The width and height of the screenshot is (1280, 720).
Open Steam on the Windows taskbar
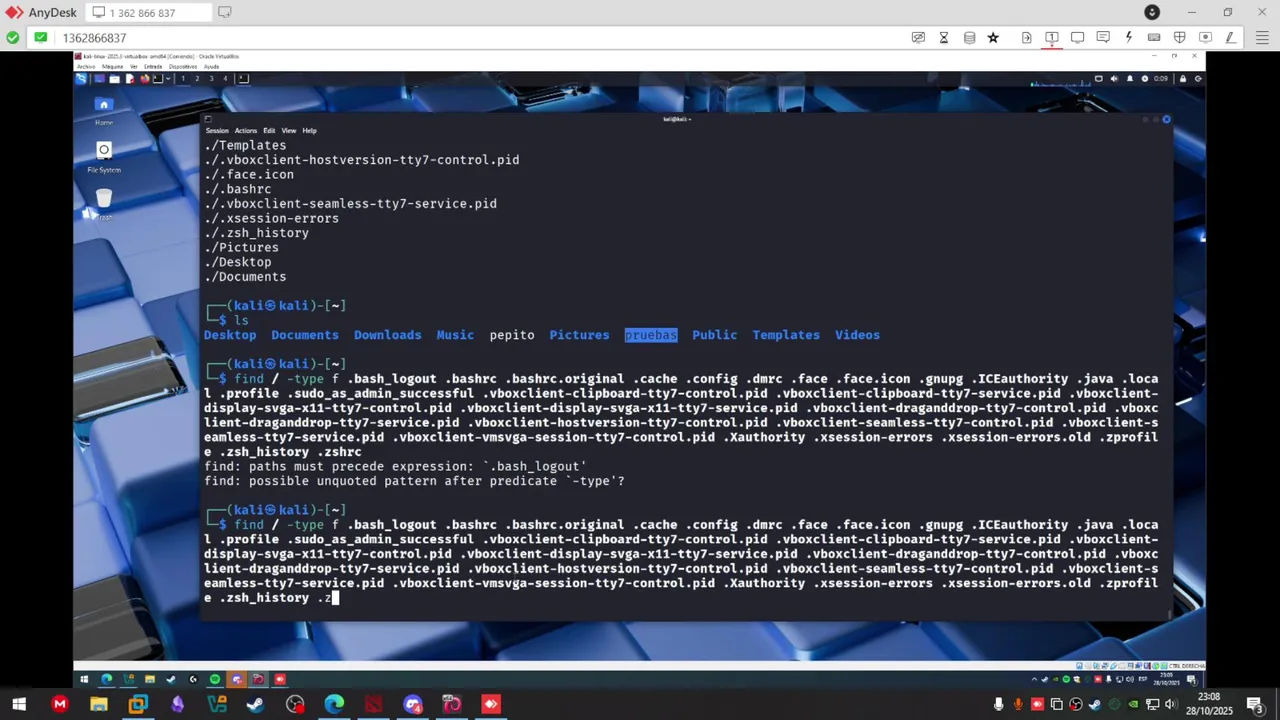click(255, 704)
